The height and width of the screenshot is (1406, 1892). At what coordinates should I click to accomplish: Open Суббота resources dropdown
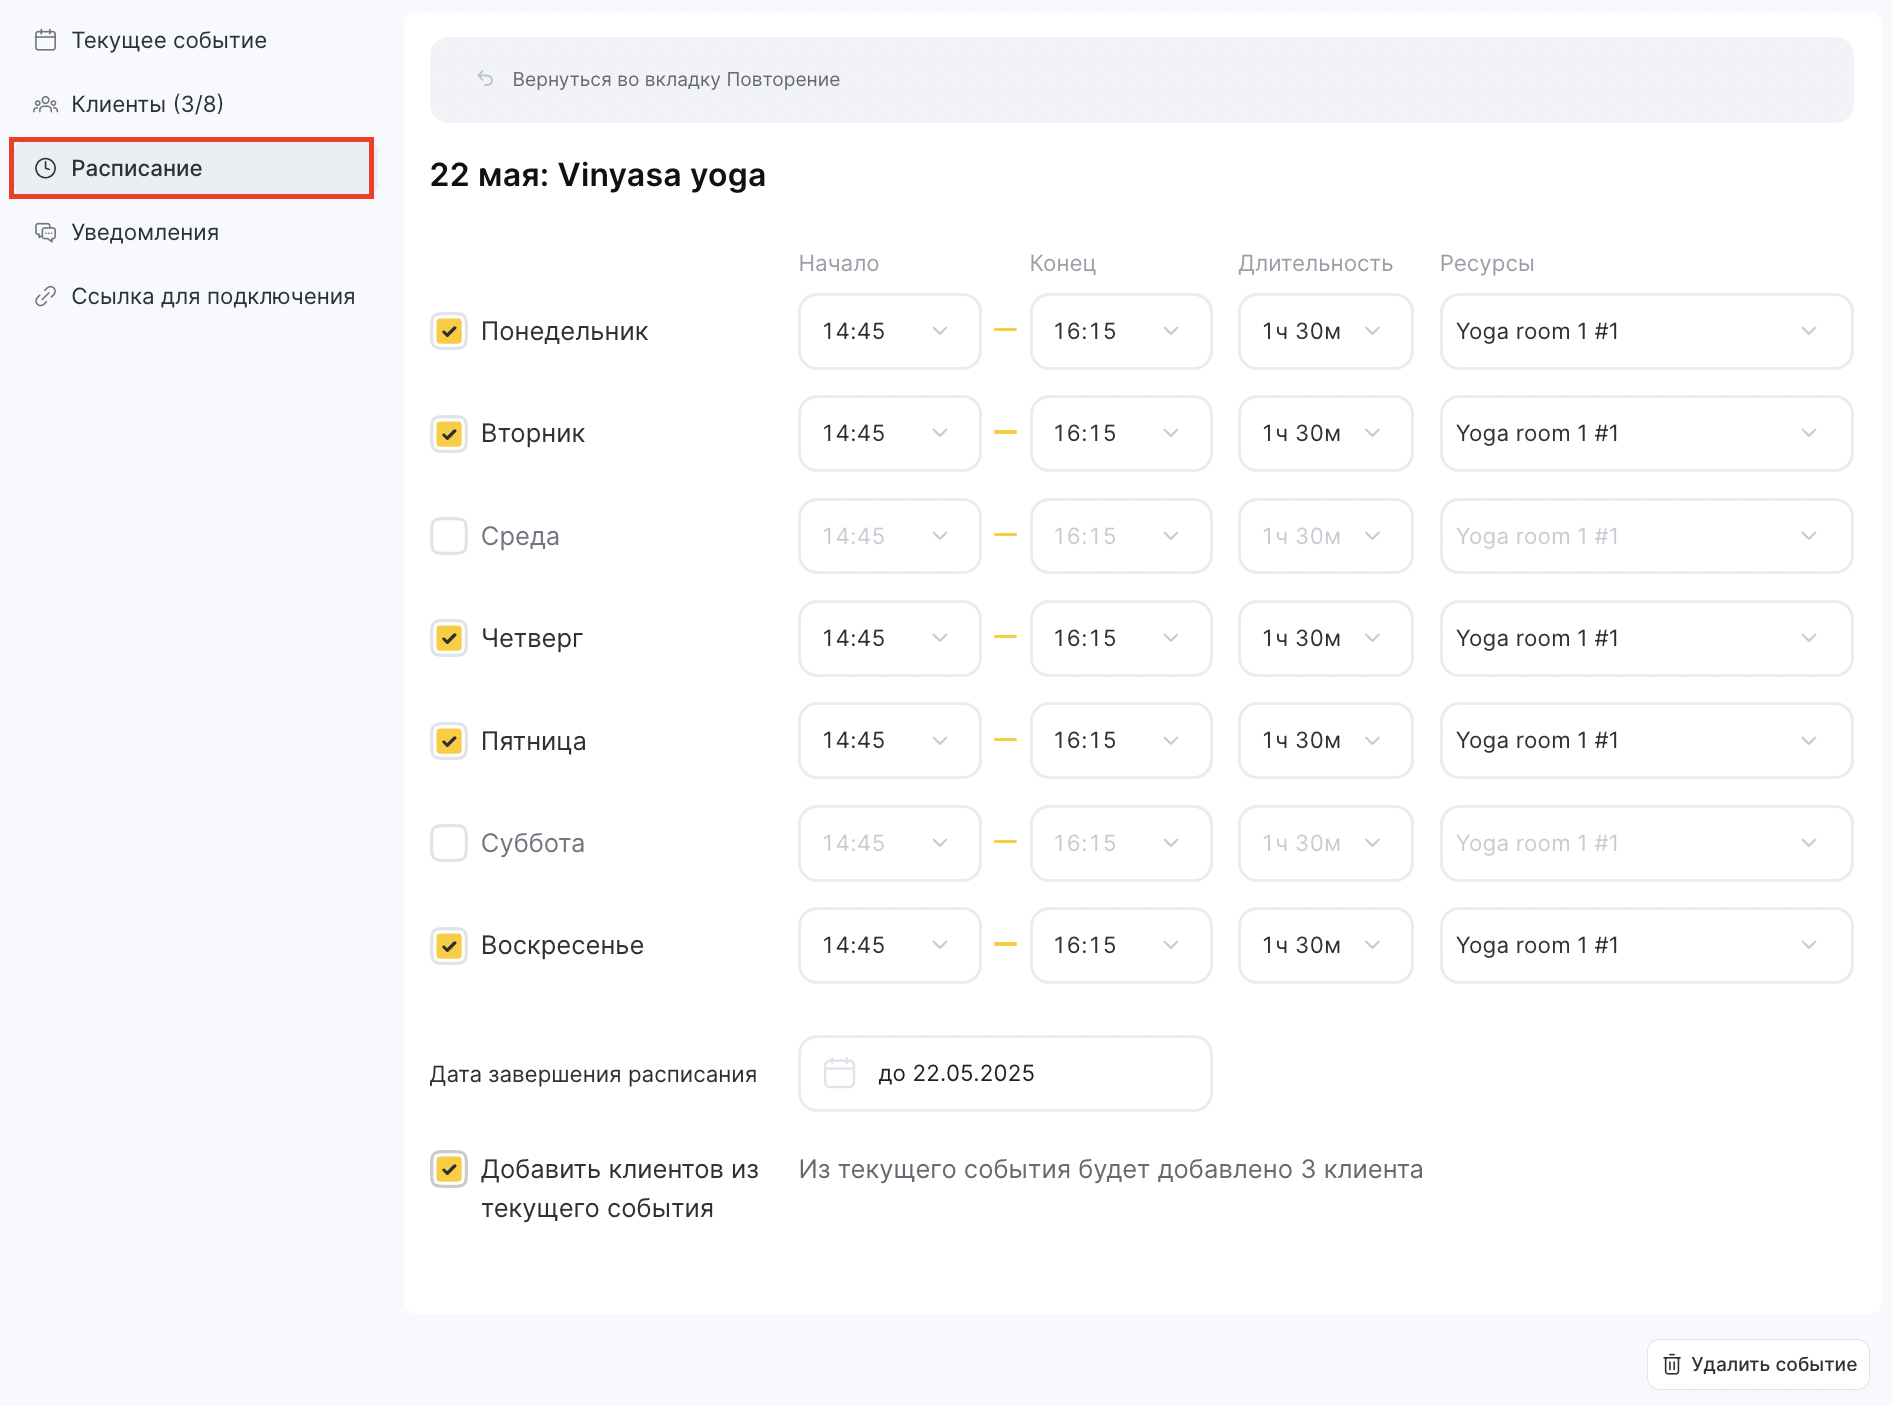(1646, 843)
